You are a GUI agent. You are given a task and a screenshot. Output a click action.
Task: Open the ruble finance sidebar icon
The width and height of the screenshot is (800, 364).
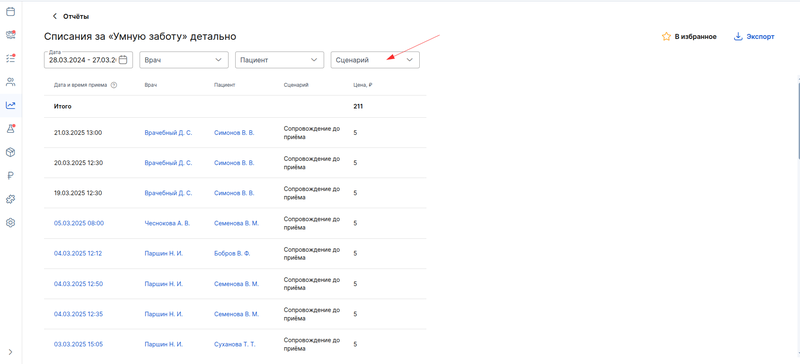pyautogui.click(x=10, y=176)
